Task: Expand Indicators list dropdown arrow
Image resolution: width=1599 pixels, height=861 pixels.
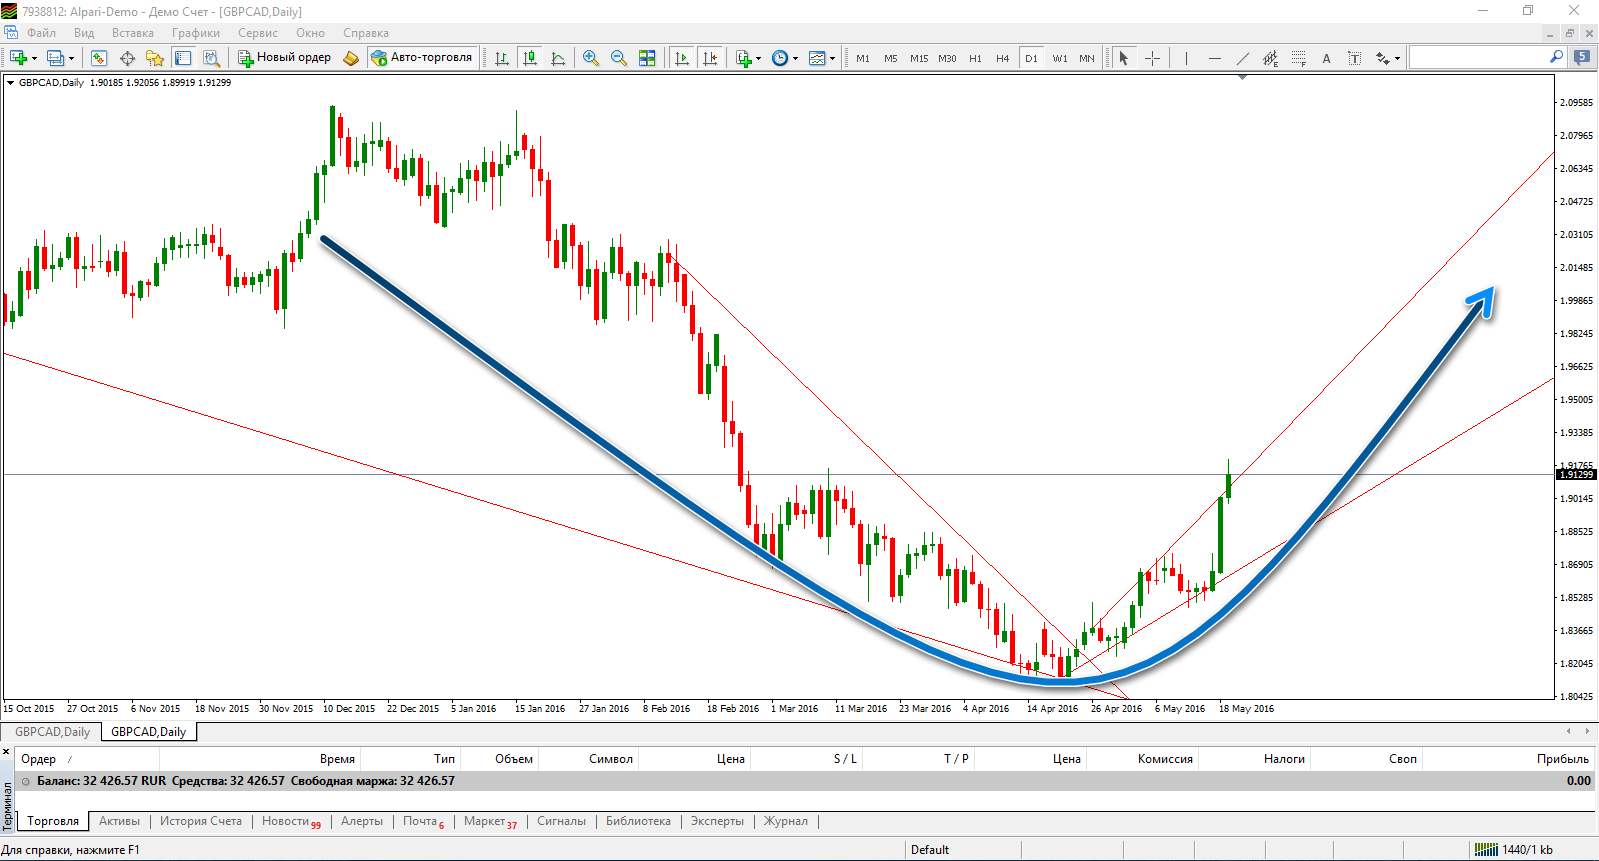Action: (x=758, y=58)
